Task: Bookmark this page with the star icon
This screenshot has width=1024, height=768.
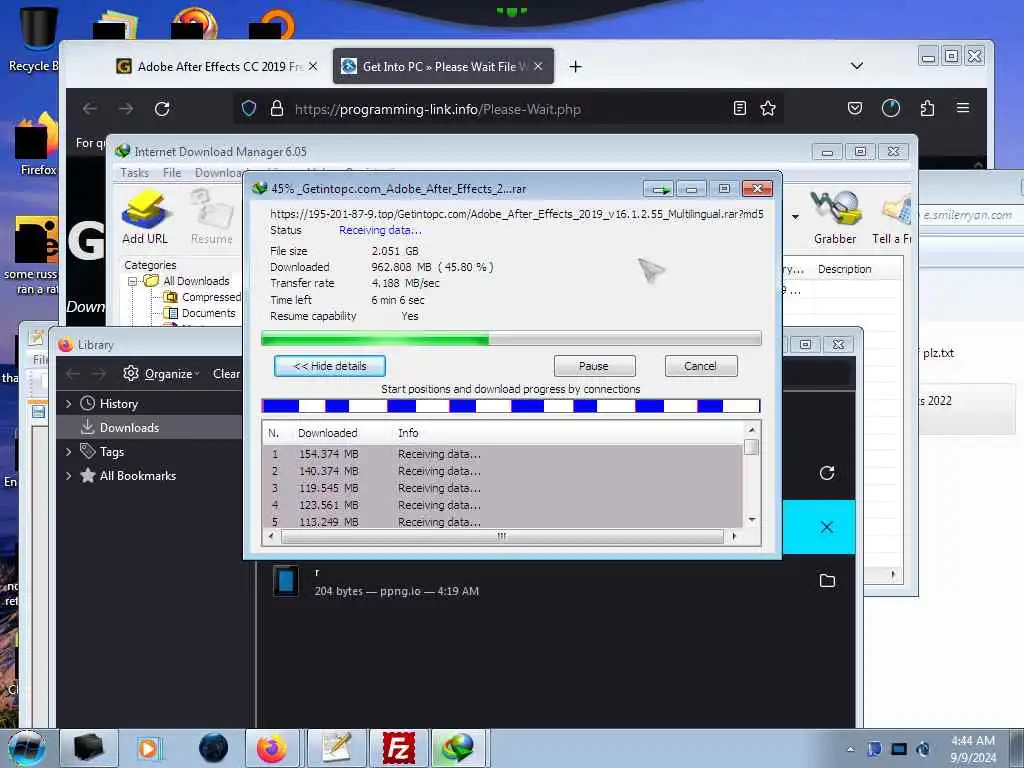Action: [768, 108]
